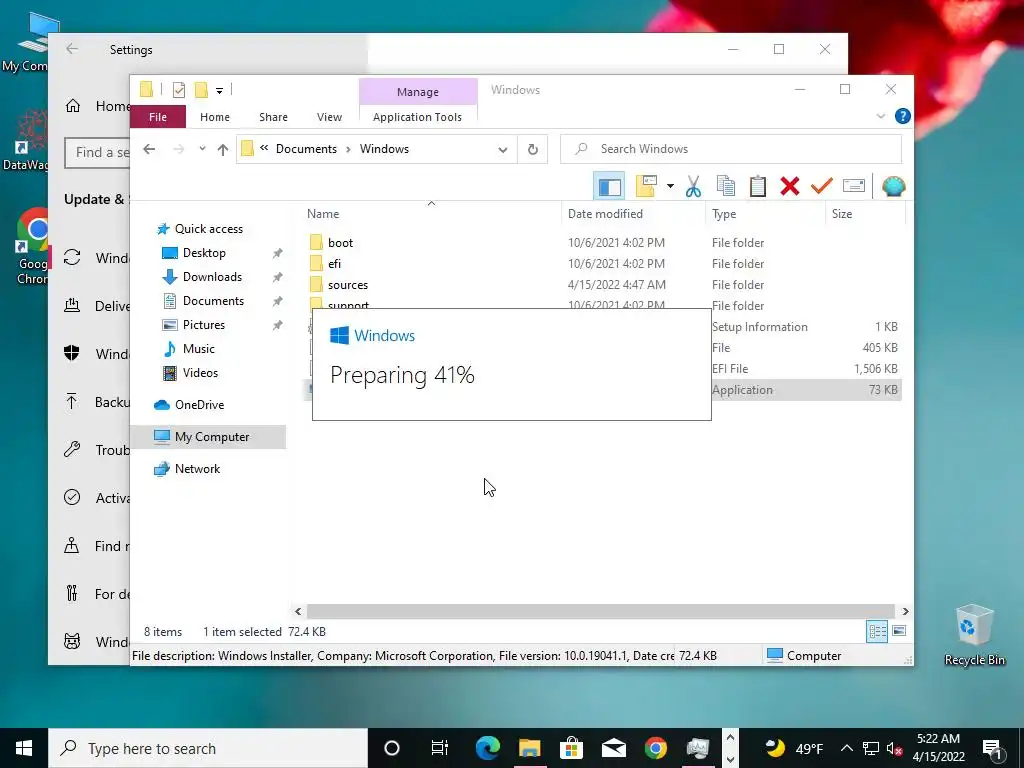
Task: Click the globe shell icon in toolbar
Action: point(893,187)
